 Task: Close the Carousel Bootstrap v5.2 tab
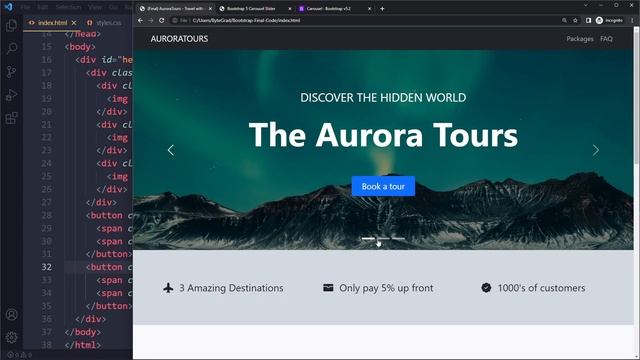pos(369,9)
